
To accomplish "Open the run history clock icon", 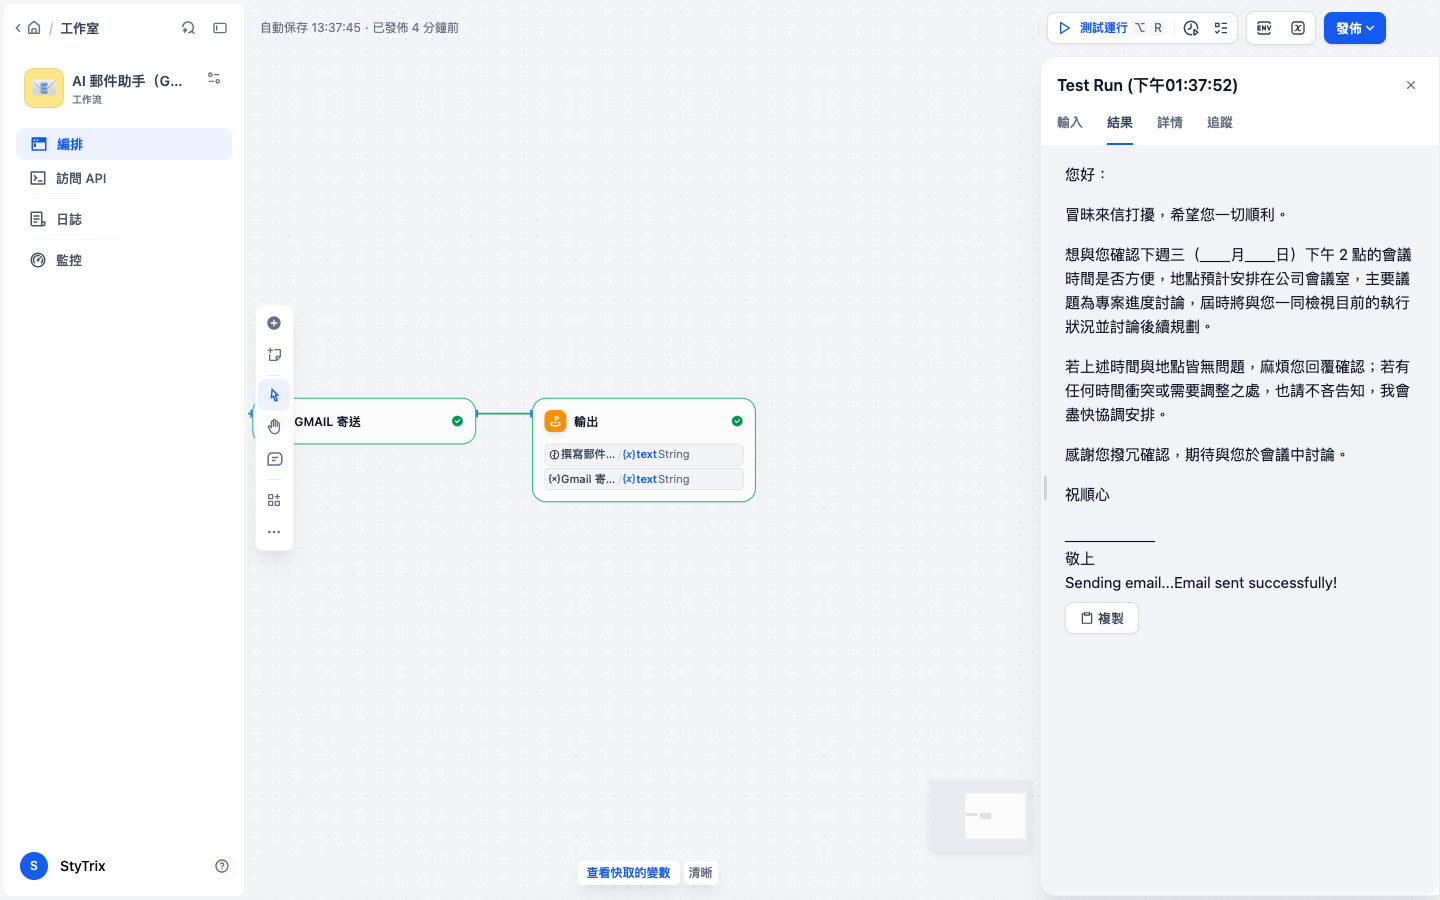I will coord(1190,28).
